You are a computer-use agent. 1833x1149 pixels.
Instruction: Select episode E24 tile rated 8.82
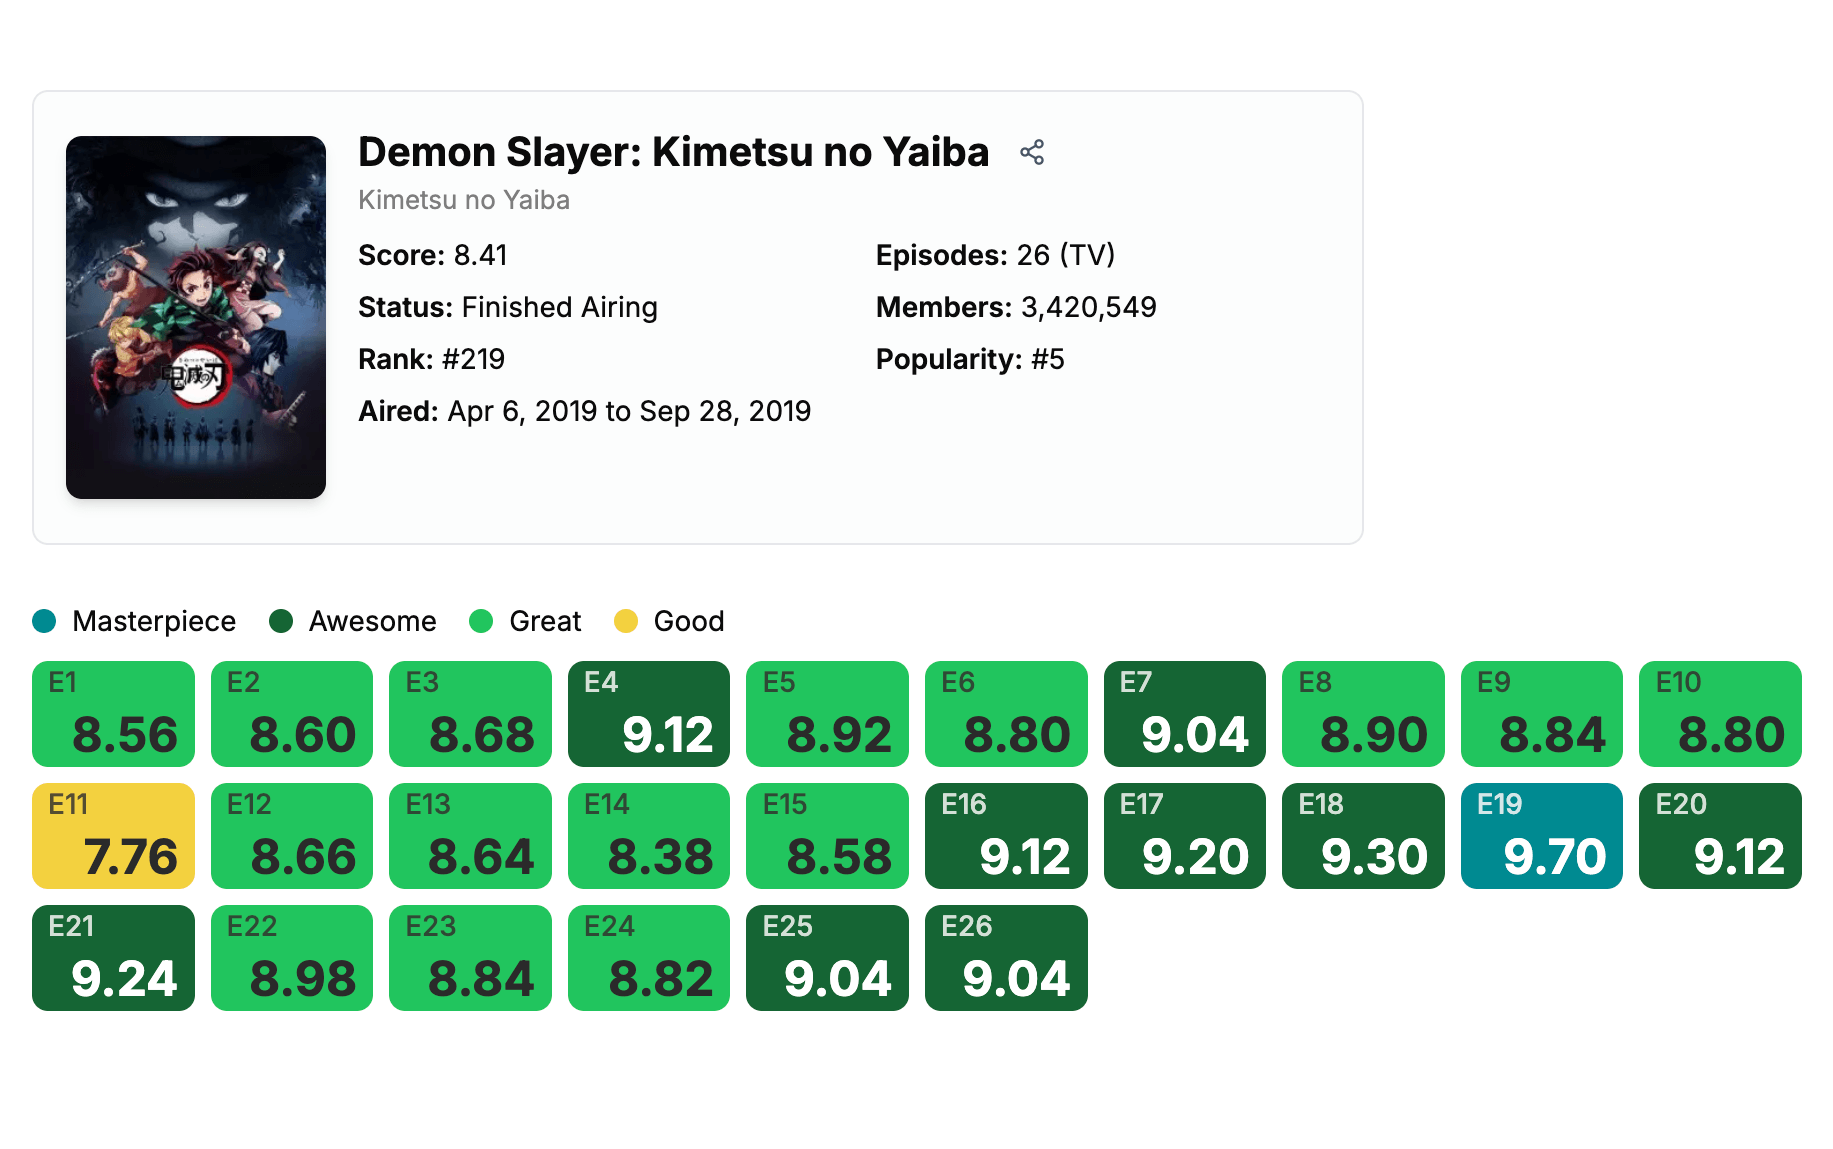pyautogui.click(x=648, y=958)
